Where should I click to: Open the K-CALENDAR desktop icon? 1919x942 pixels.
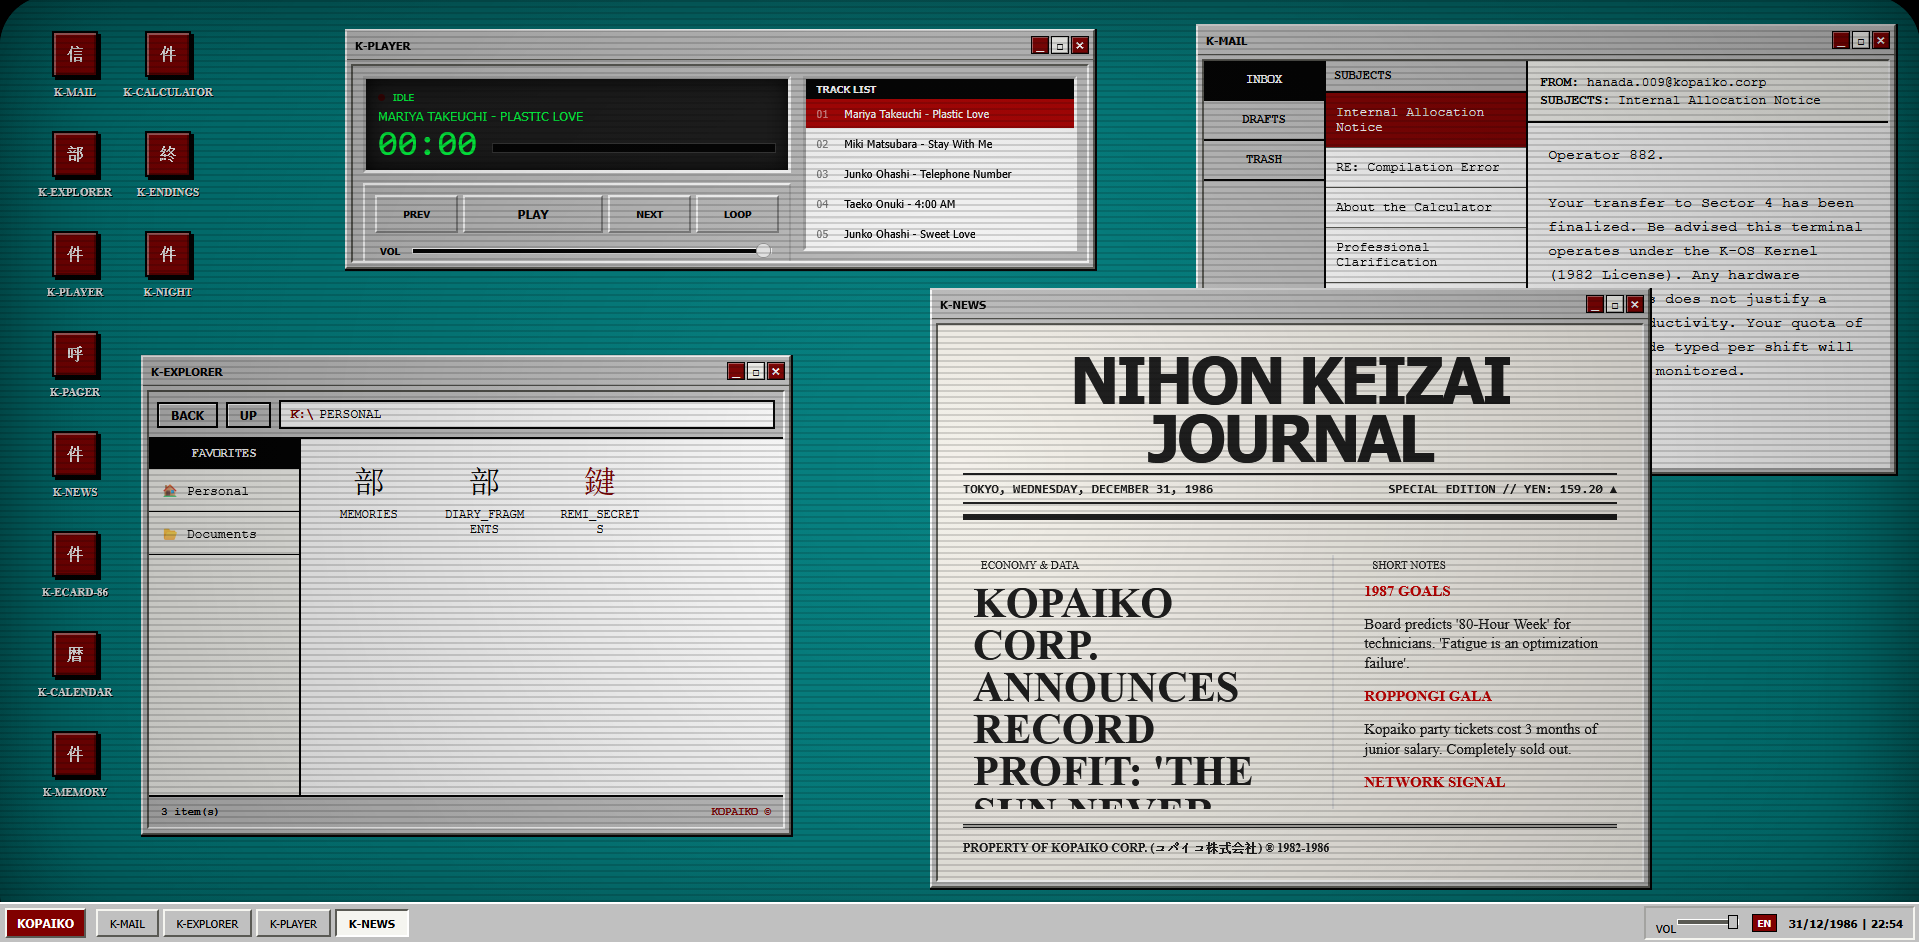coord(75,665)
